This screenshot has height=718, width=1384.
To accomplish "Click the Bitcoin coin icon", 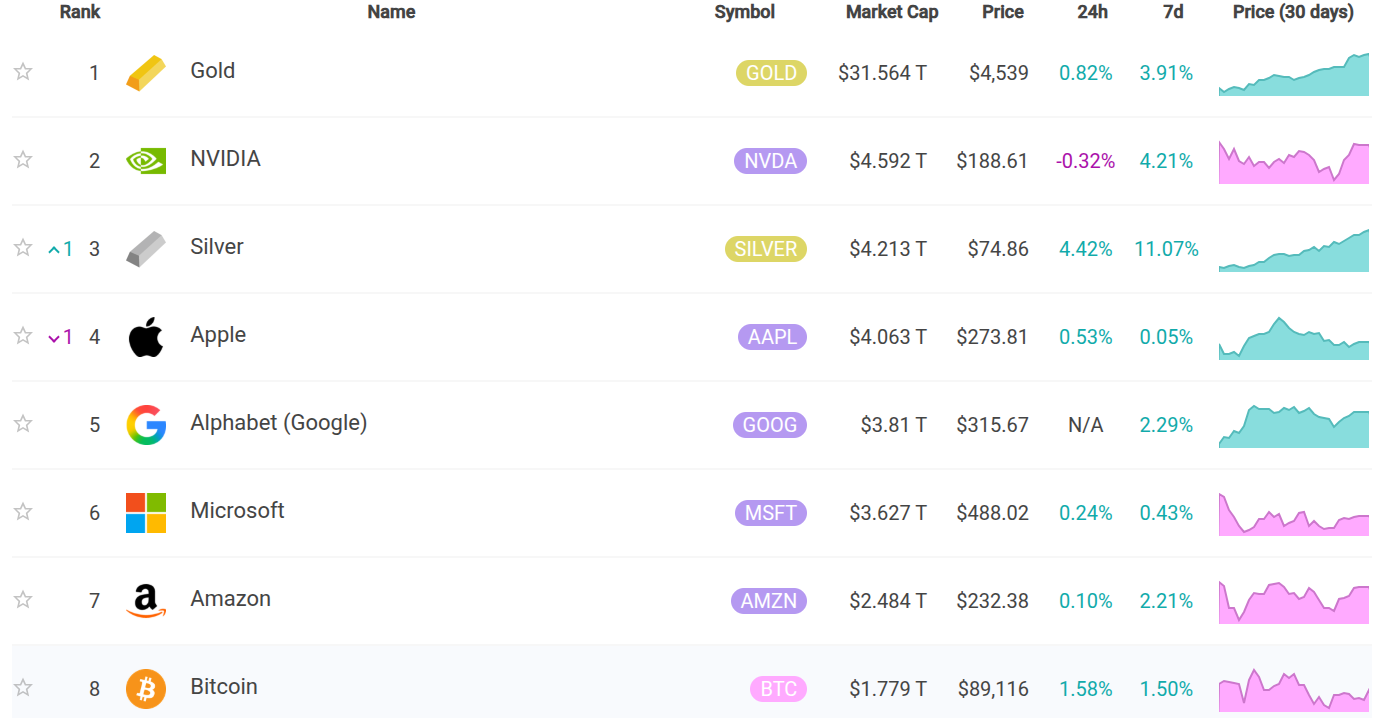I will [x=146, y=688].
